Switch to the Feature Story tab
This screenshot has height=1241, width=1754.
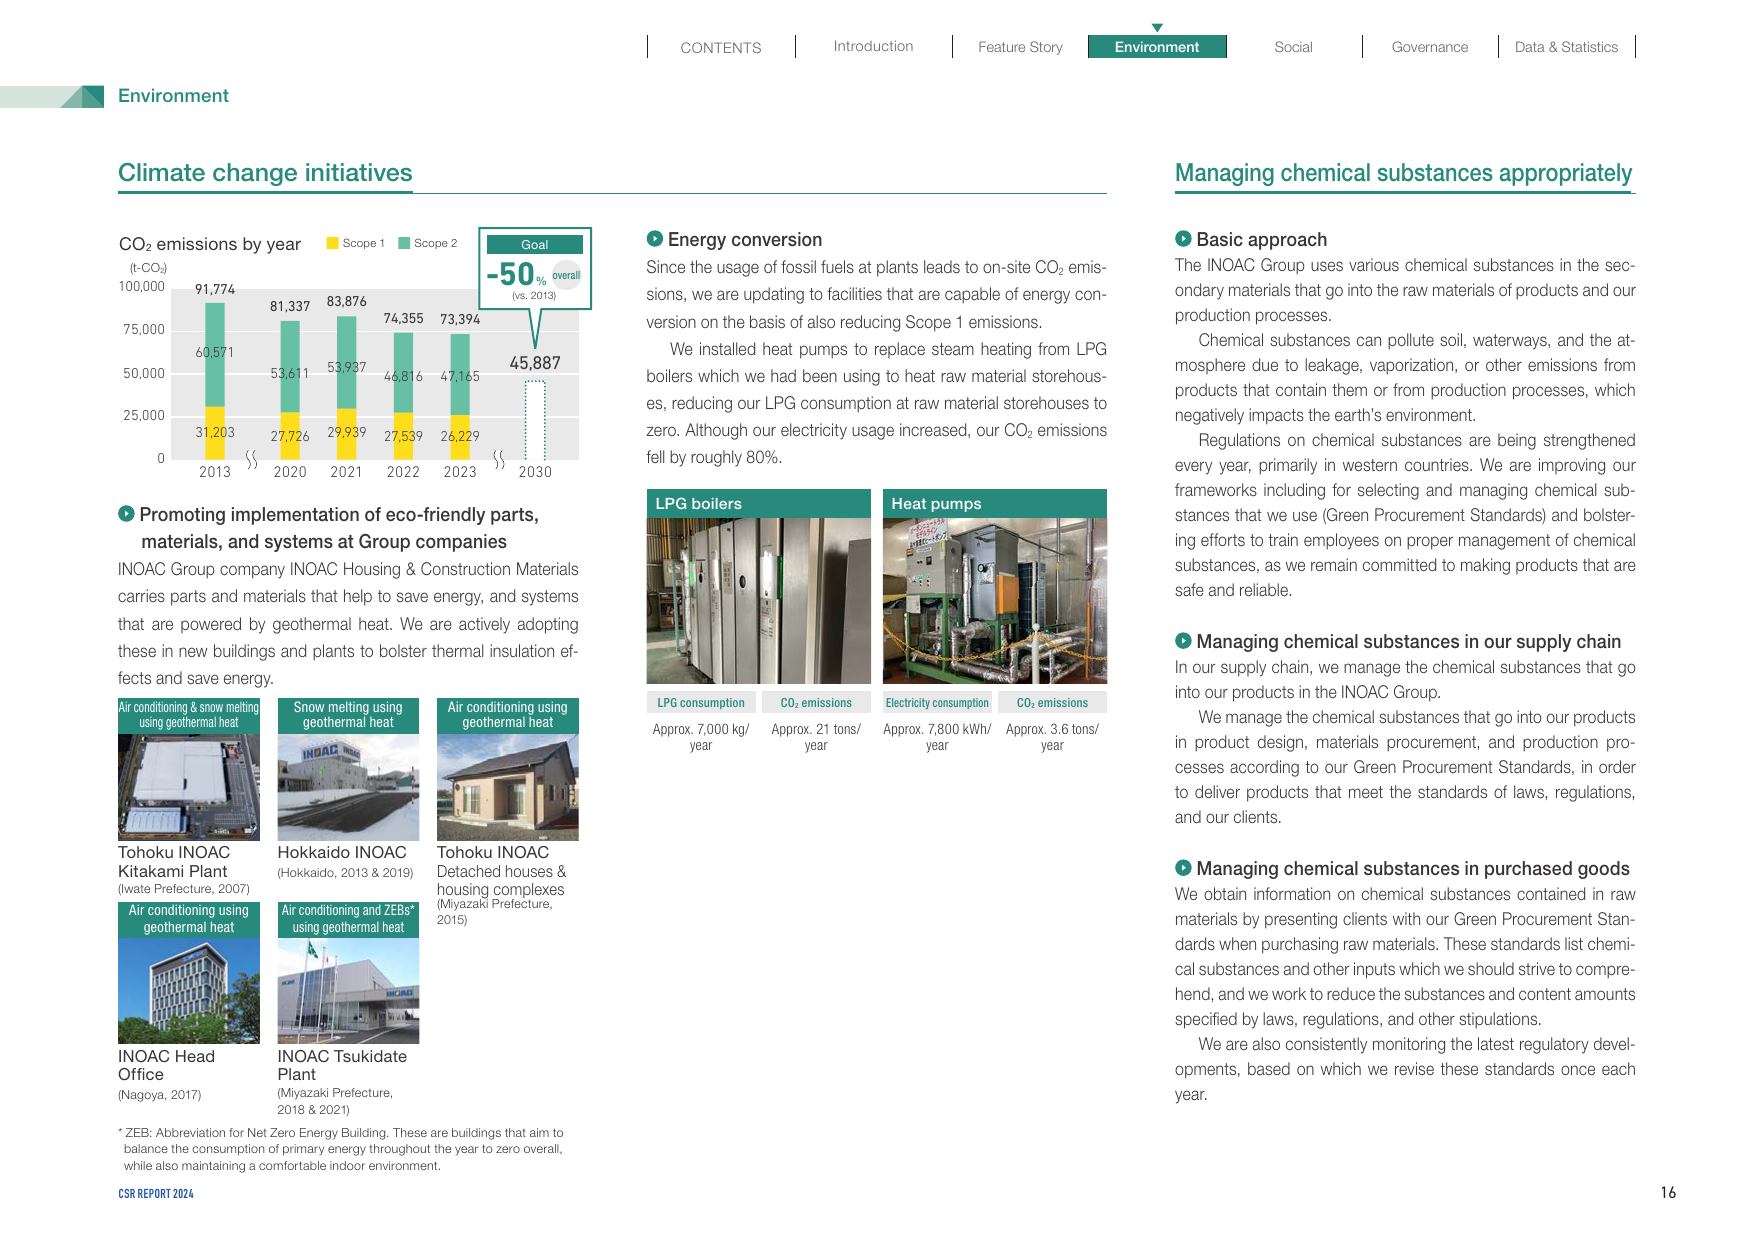point(1020,47)
